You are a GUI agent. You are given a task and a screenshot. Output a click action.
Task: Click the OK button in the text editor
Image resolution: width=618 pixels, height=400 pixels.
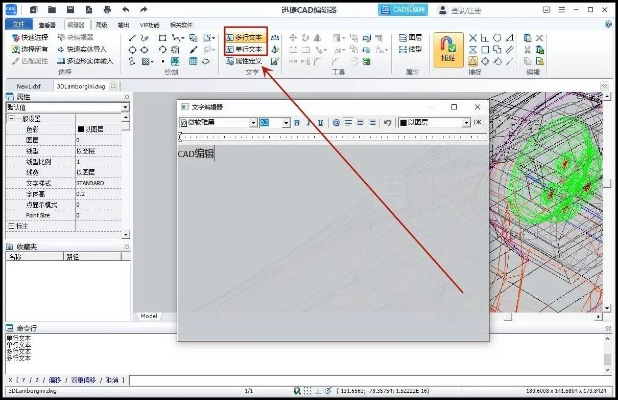[477, 122]
